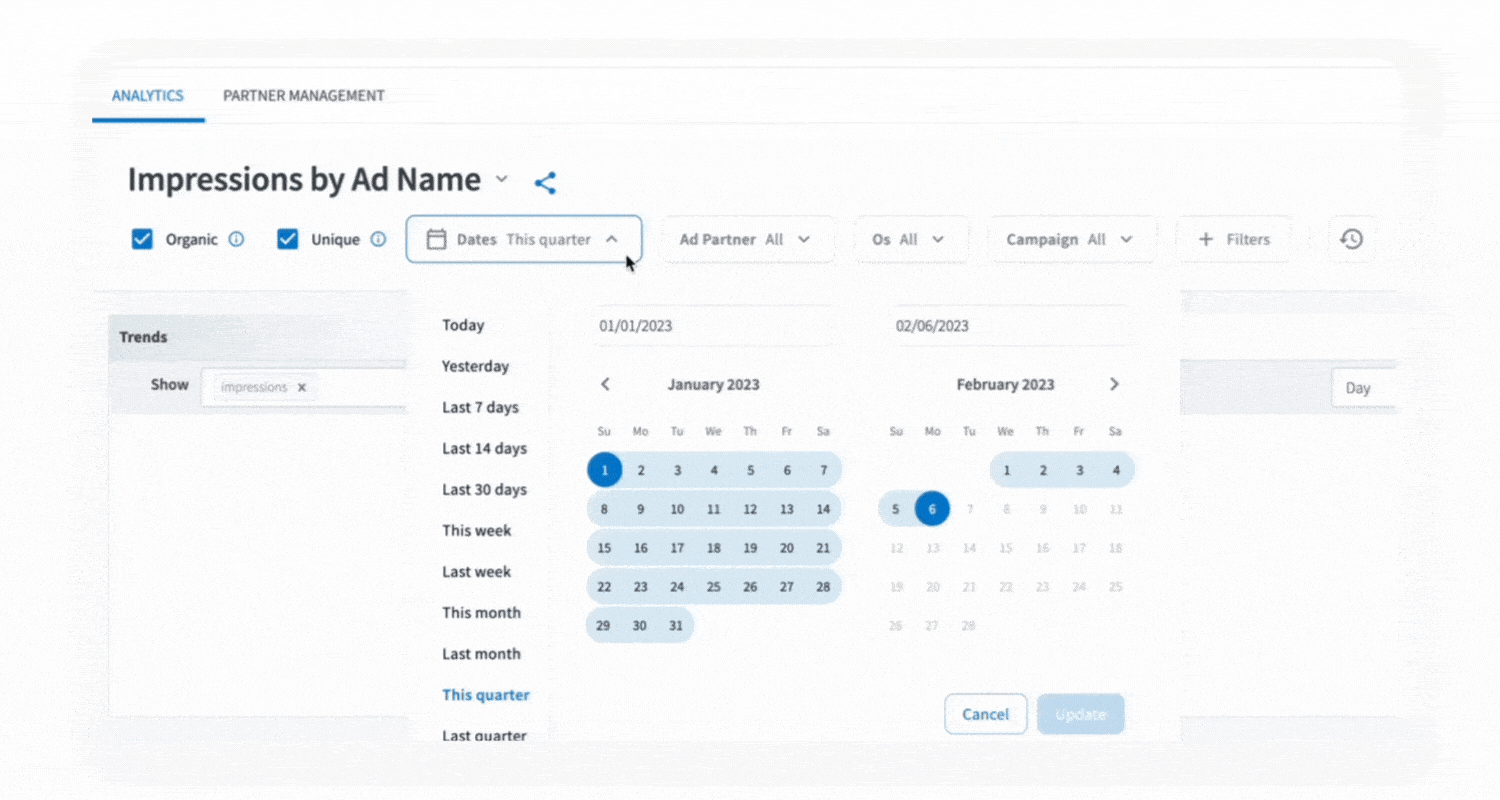
Task: Uncheck the Unique checkbox
Action: (x=288, y=239)
